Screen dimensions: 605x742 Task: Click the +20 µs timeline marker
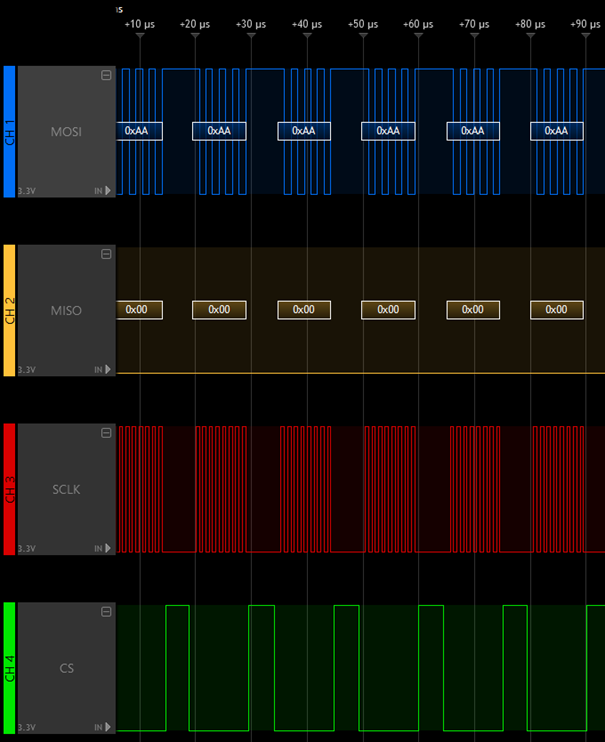[195, 24]
